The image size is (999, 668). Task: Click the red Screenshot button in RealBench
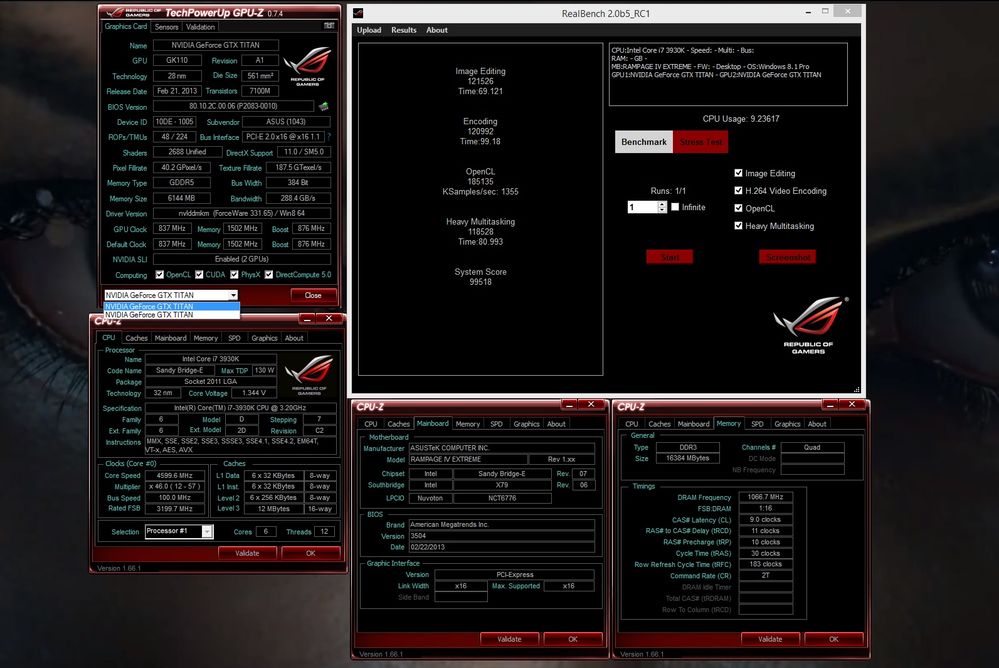[x=787, y=257]
